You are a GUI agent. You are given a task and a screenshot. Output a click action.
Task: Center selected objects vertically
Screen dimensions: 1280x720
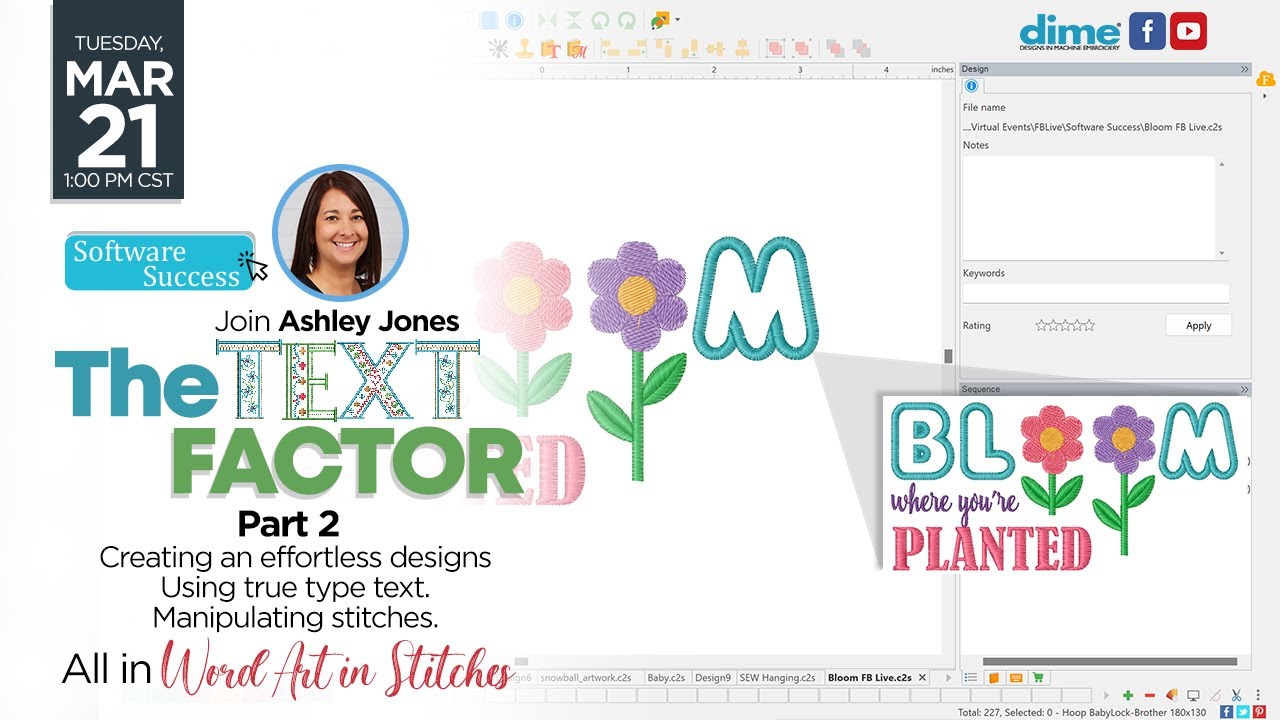[x=742, y=48]
